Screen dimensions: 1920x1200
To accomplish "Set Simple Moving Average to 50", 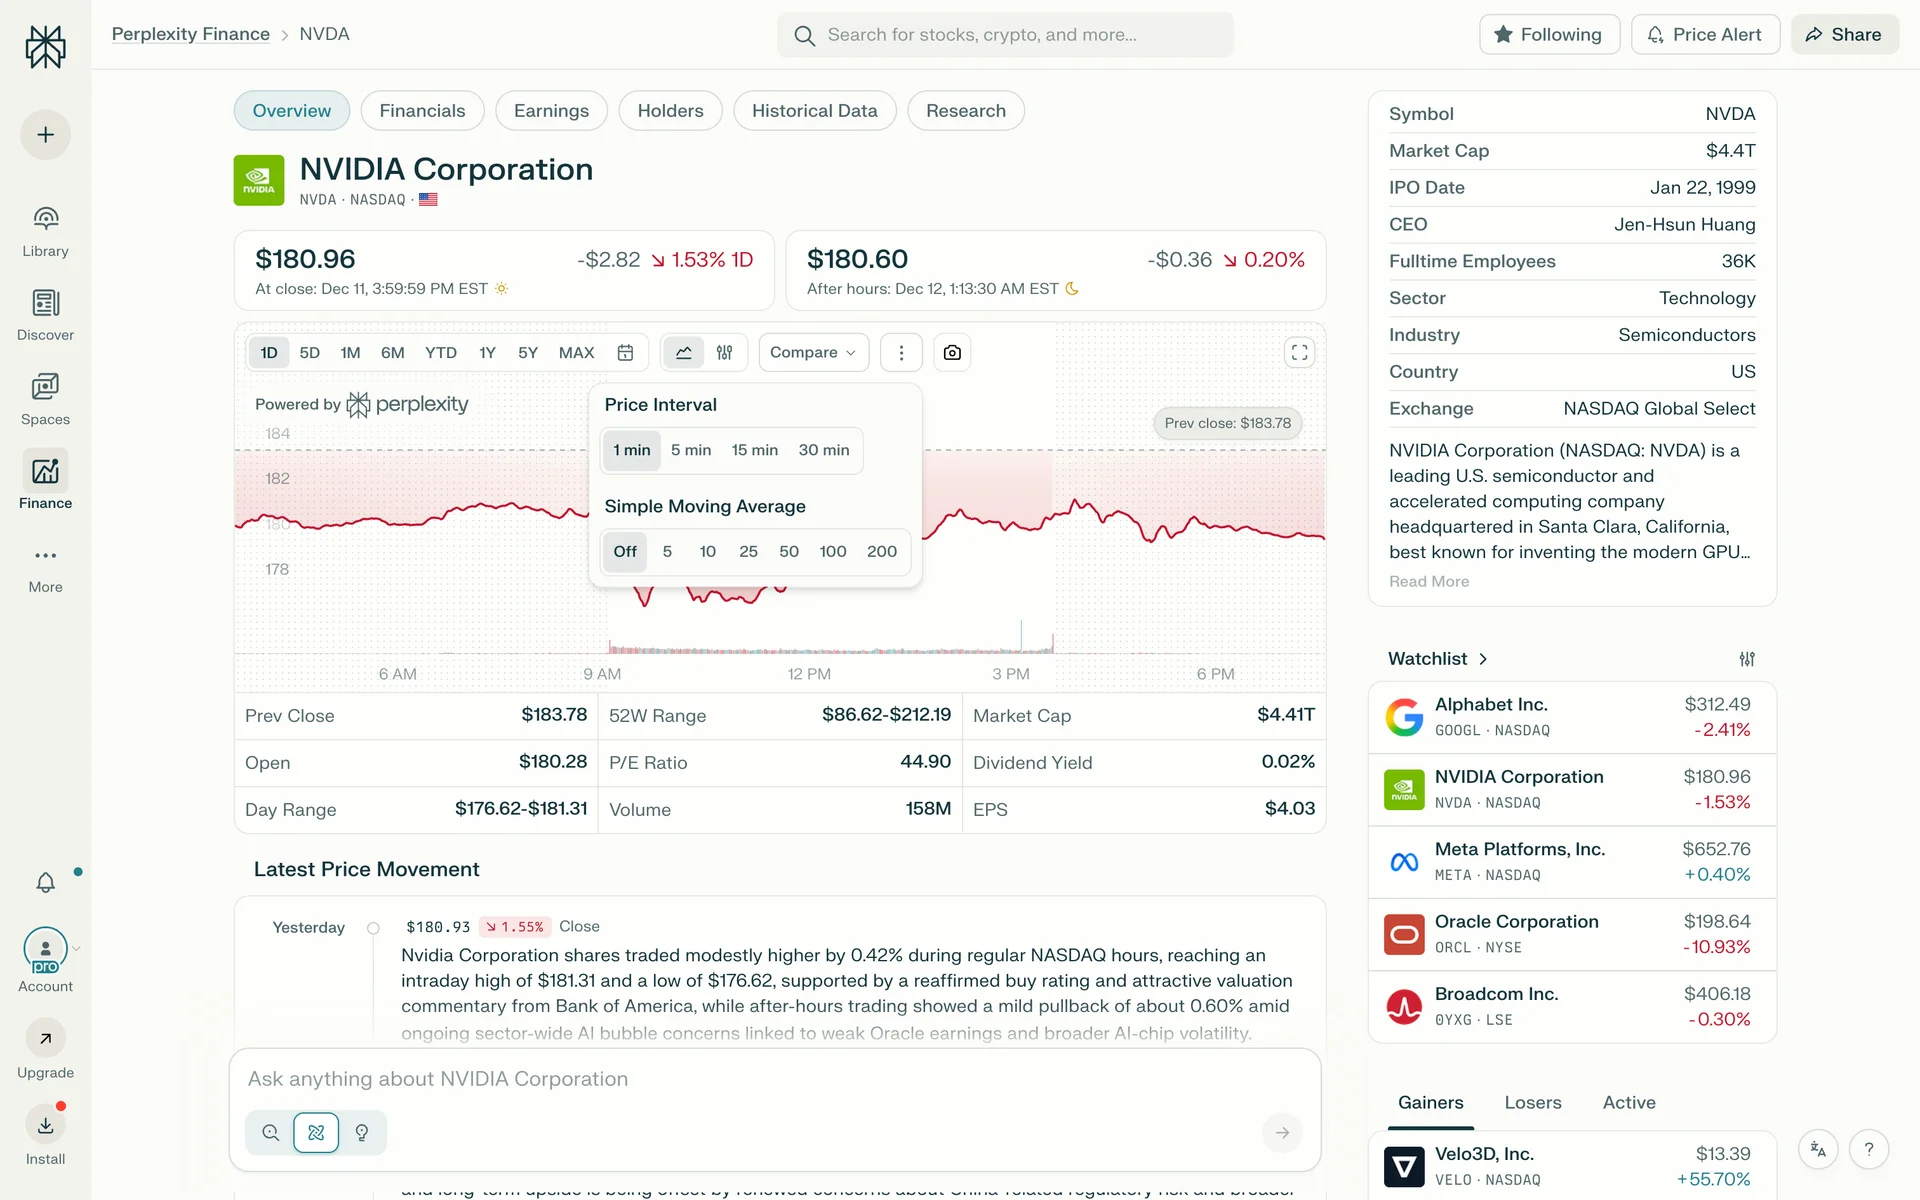I will (x=788, y=551).
